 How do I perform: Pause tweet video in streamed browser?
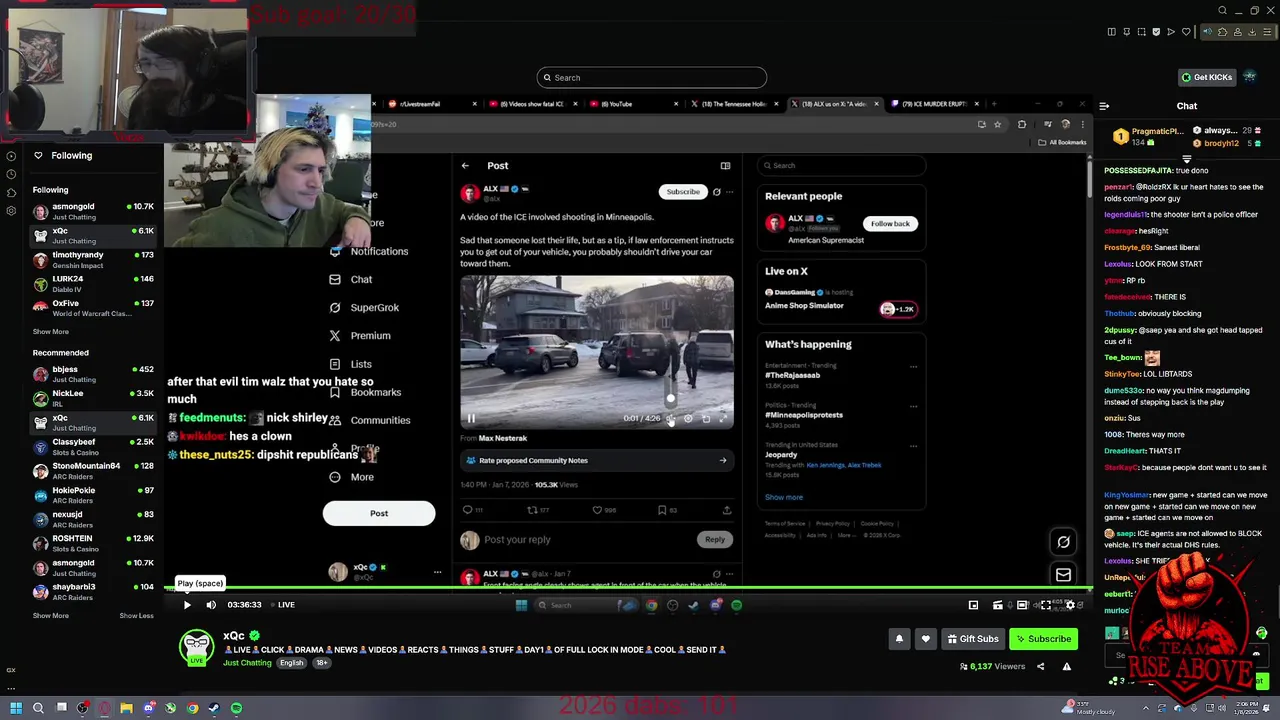471,419
